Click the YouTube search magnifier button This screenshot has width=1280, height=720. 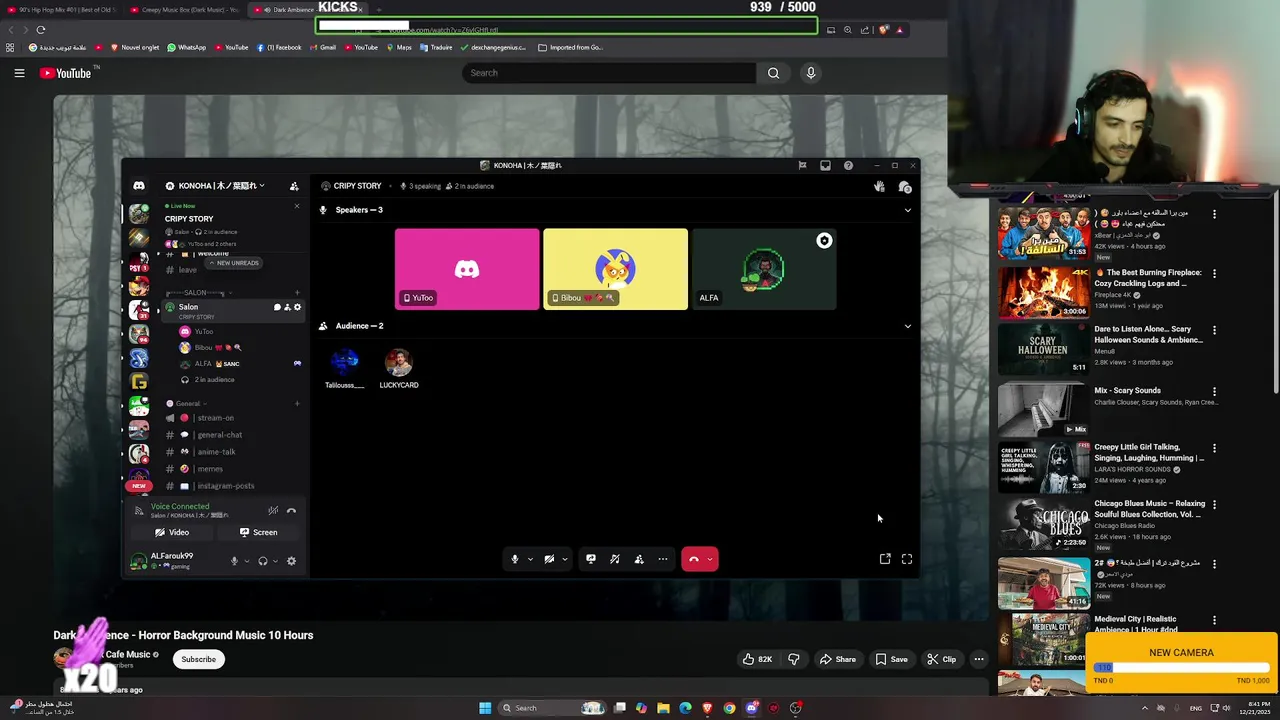773,73
